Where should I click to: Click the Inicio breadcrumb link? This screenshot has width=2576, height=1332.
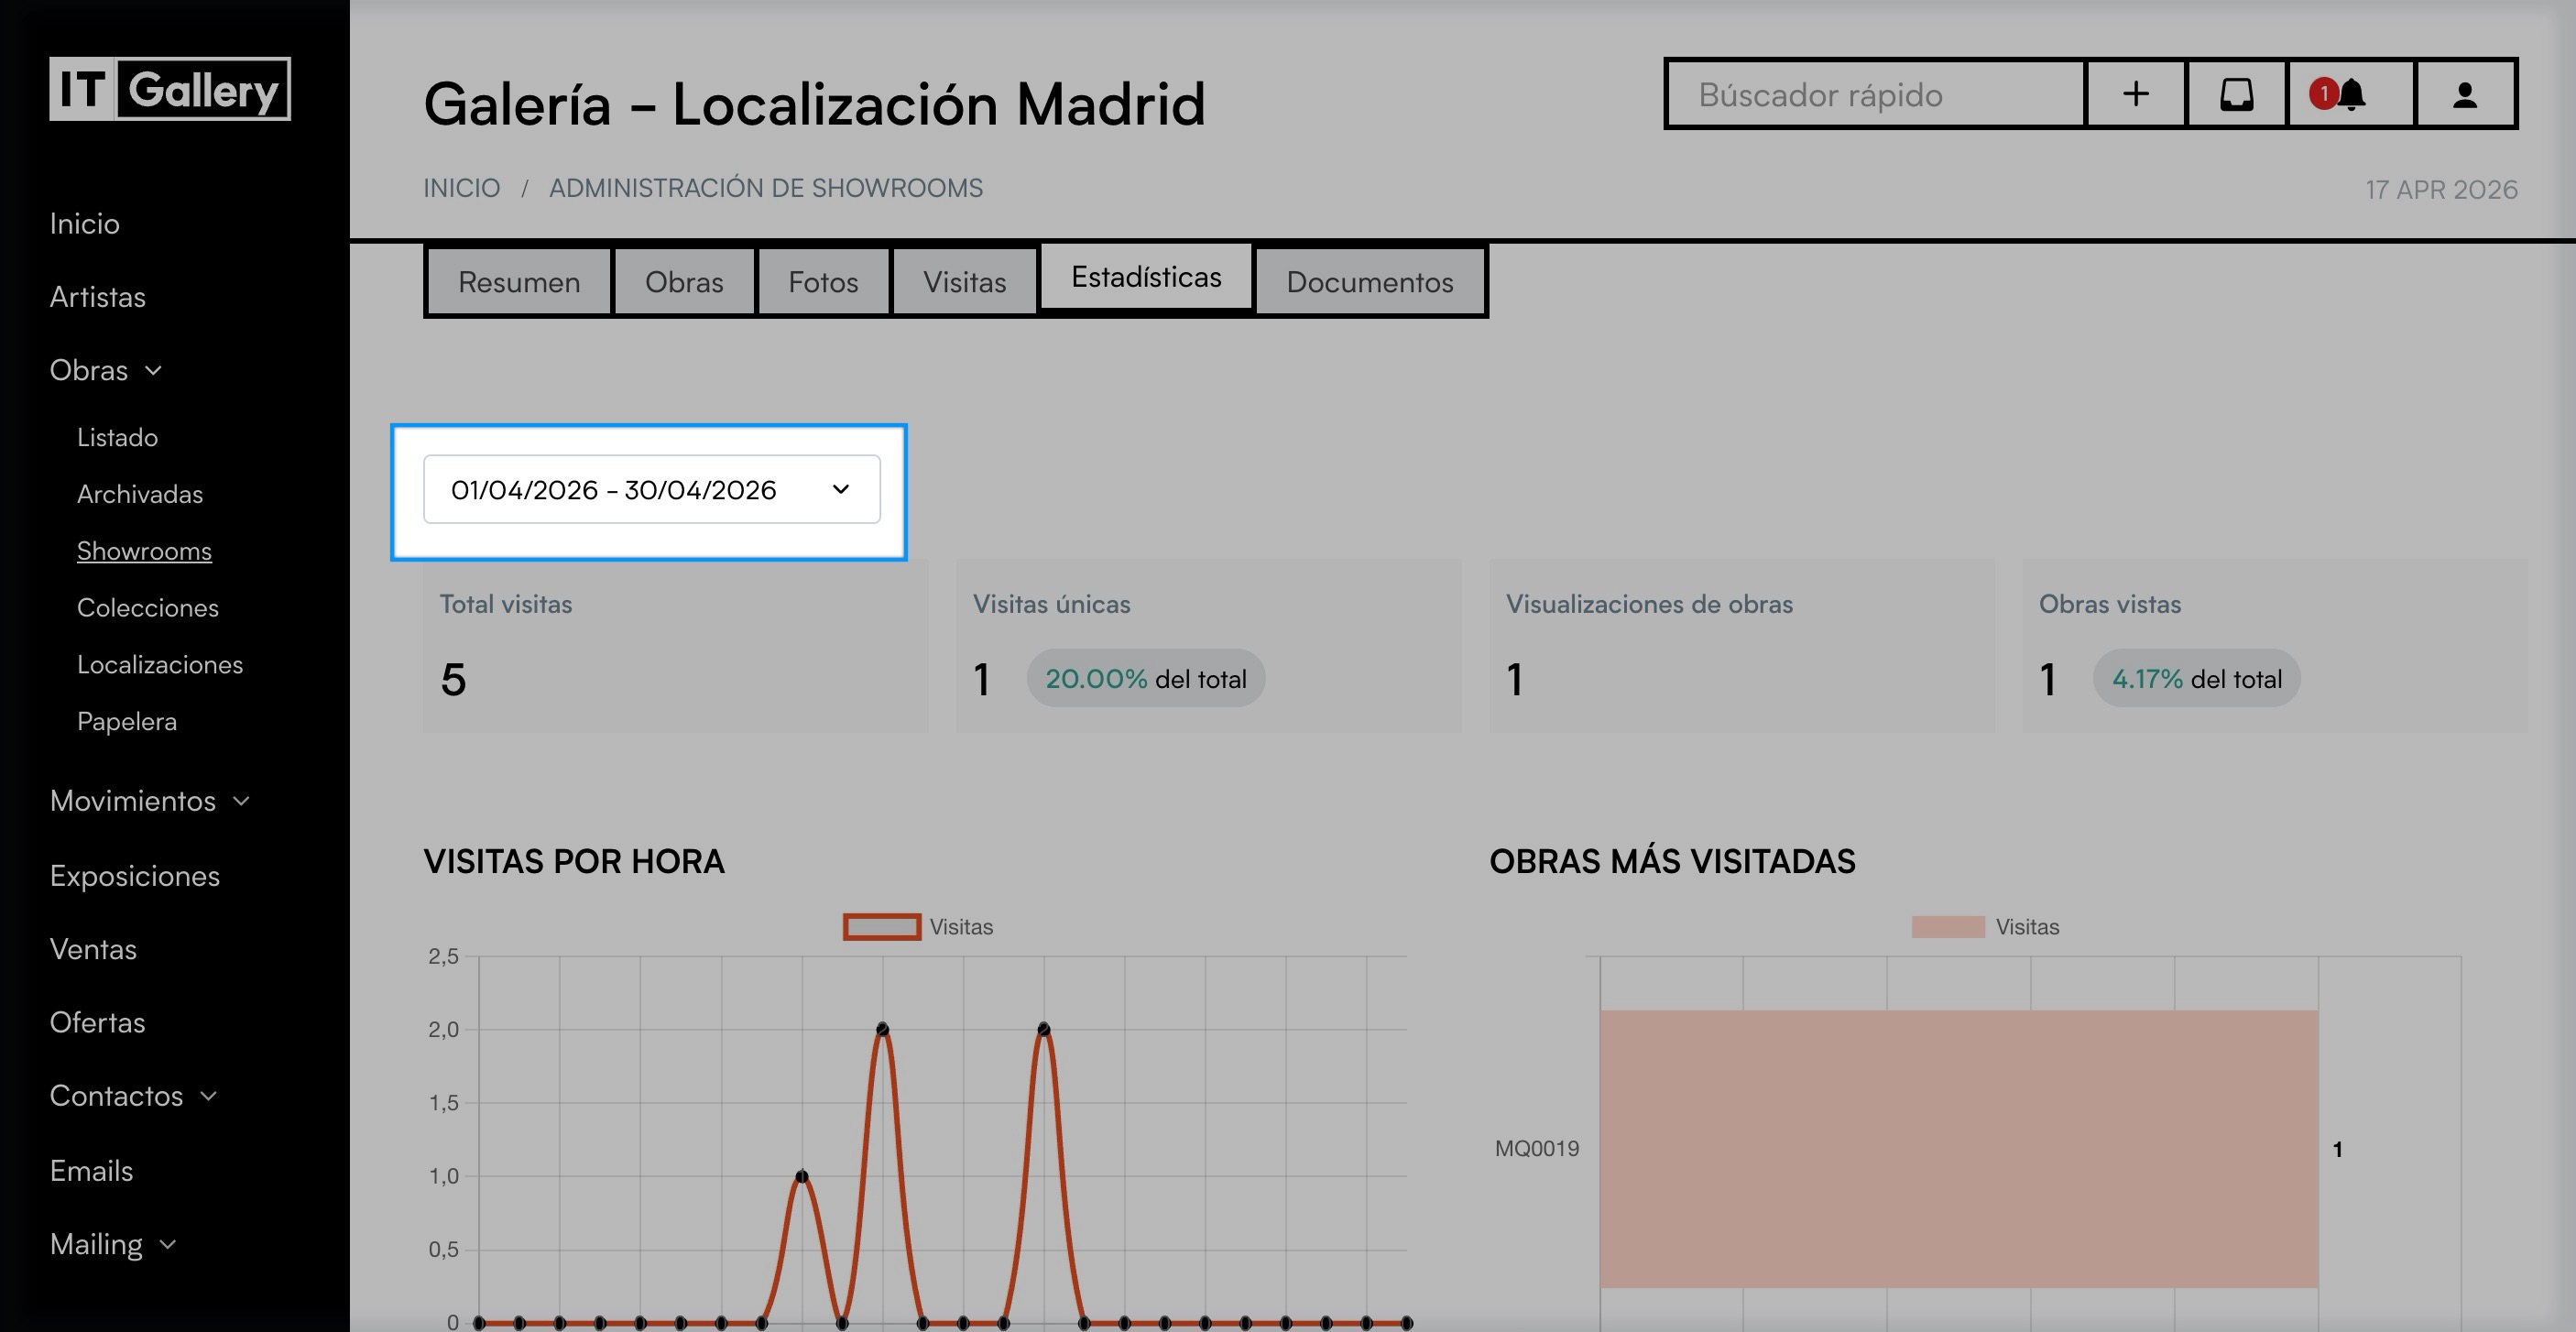pyautogui.click(x=461, y=188)
